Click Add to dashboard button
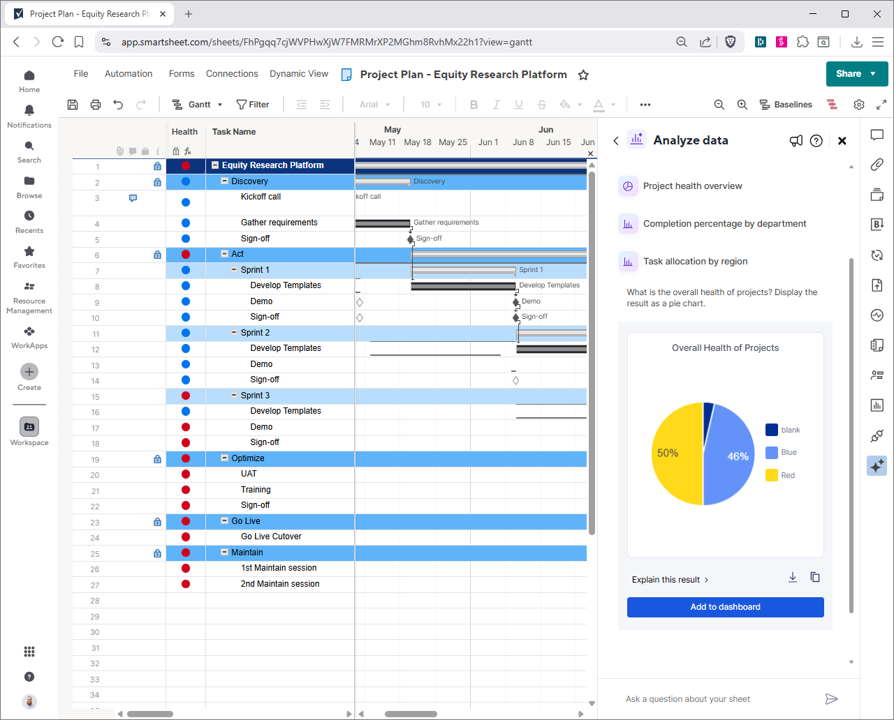 tap(725, 607)
